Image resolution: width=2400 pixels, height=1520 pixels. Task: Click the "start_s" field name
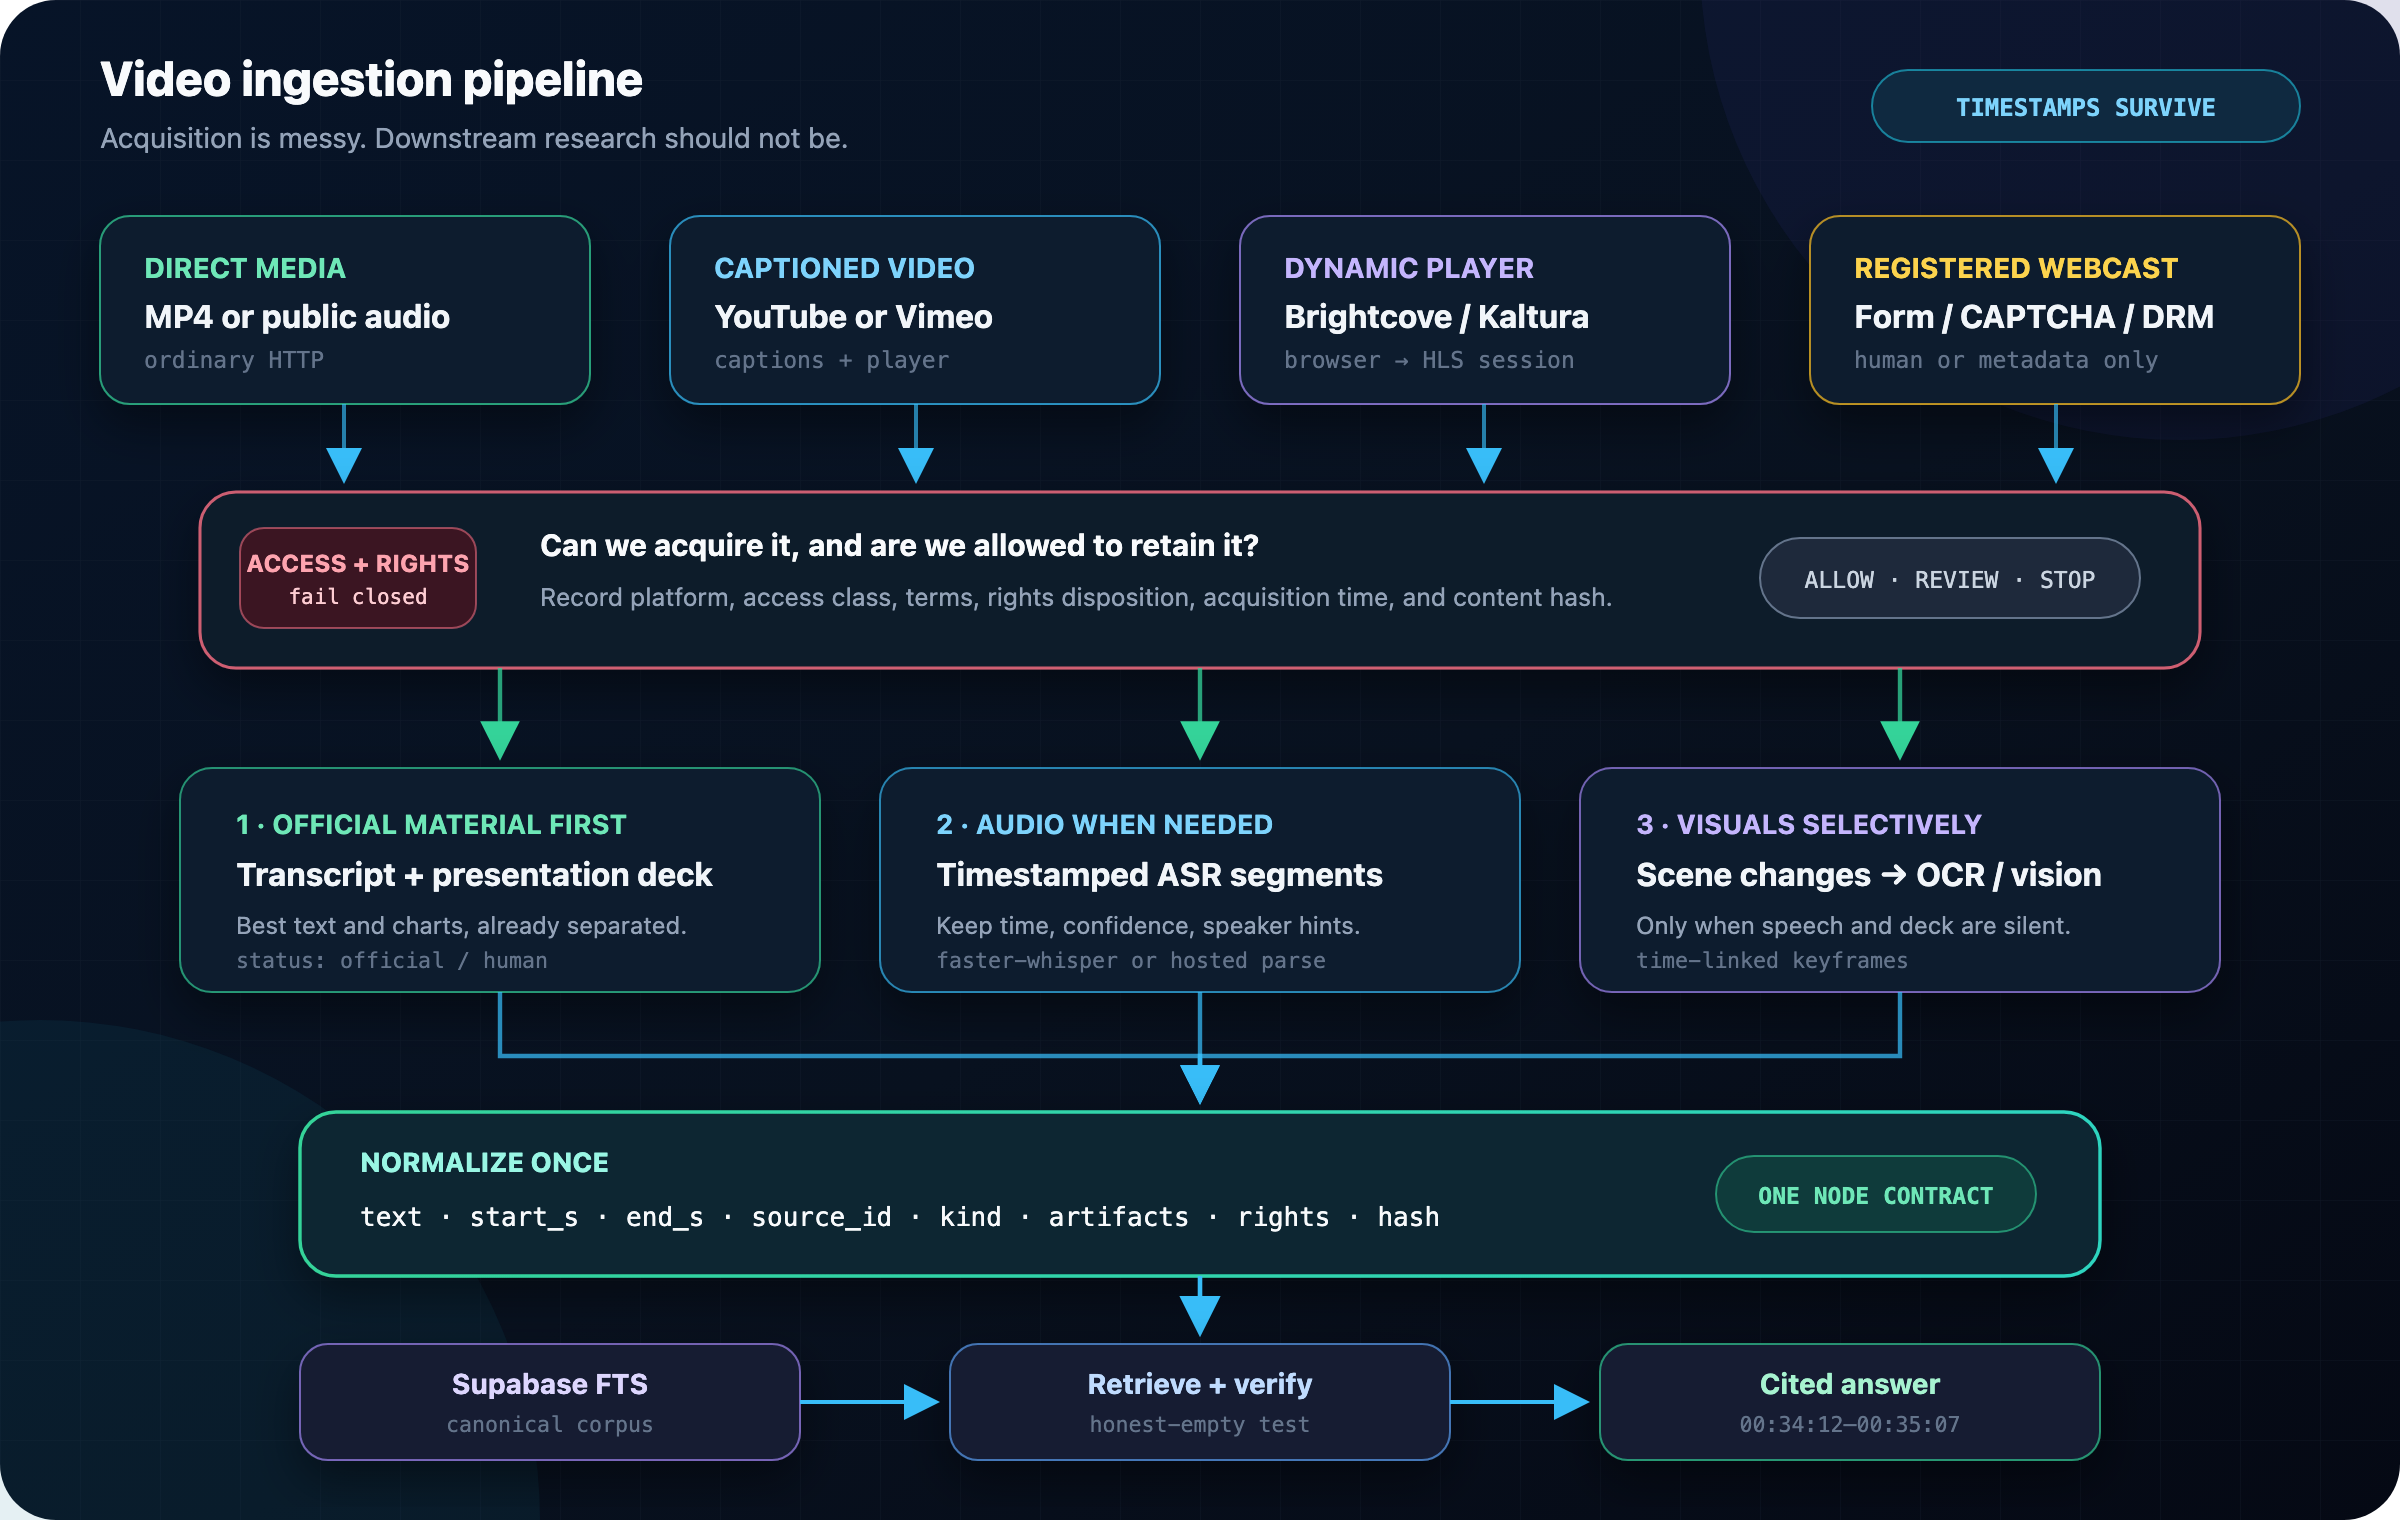pos(524,1217)
